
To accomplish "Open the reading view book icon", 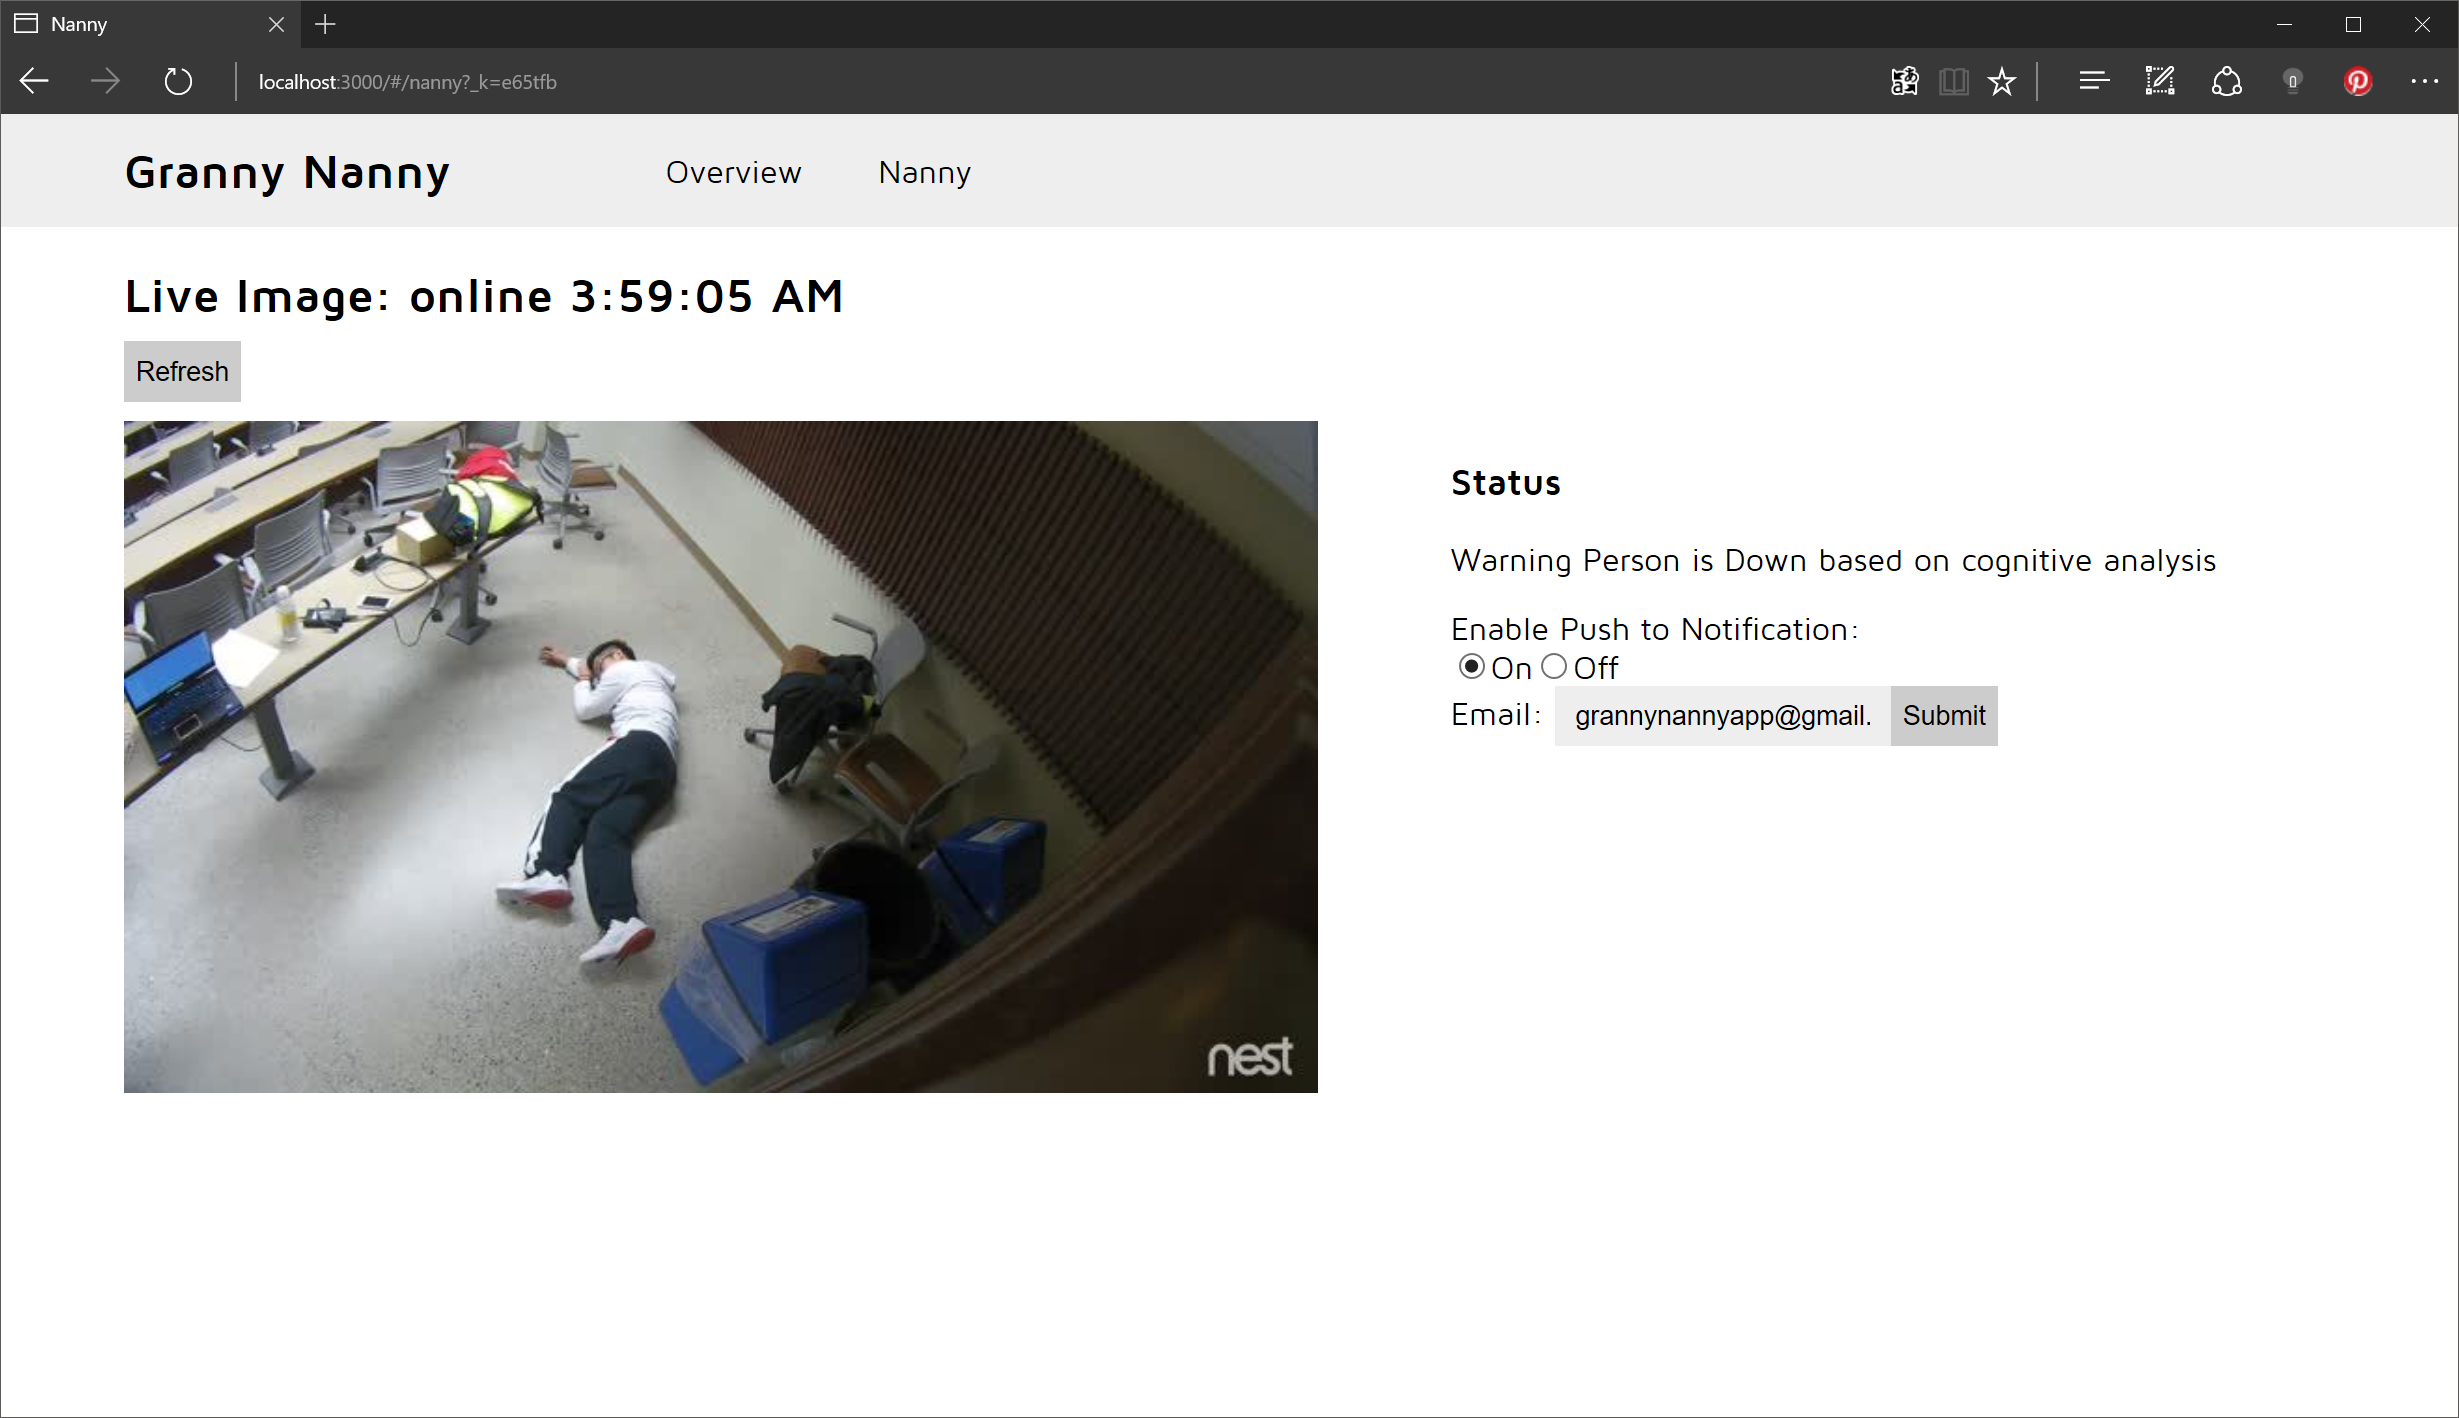I will [x=1953, y=81].
